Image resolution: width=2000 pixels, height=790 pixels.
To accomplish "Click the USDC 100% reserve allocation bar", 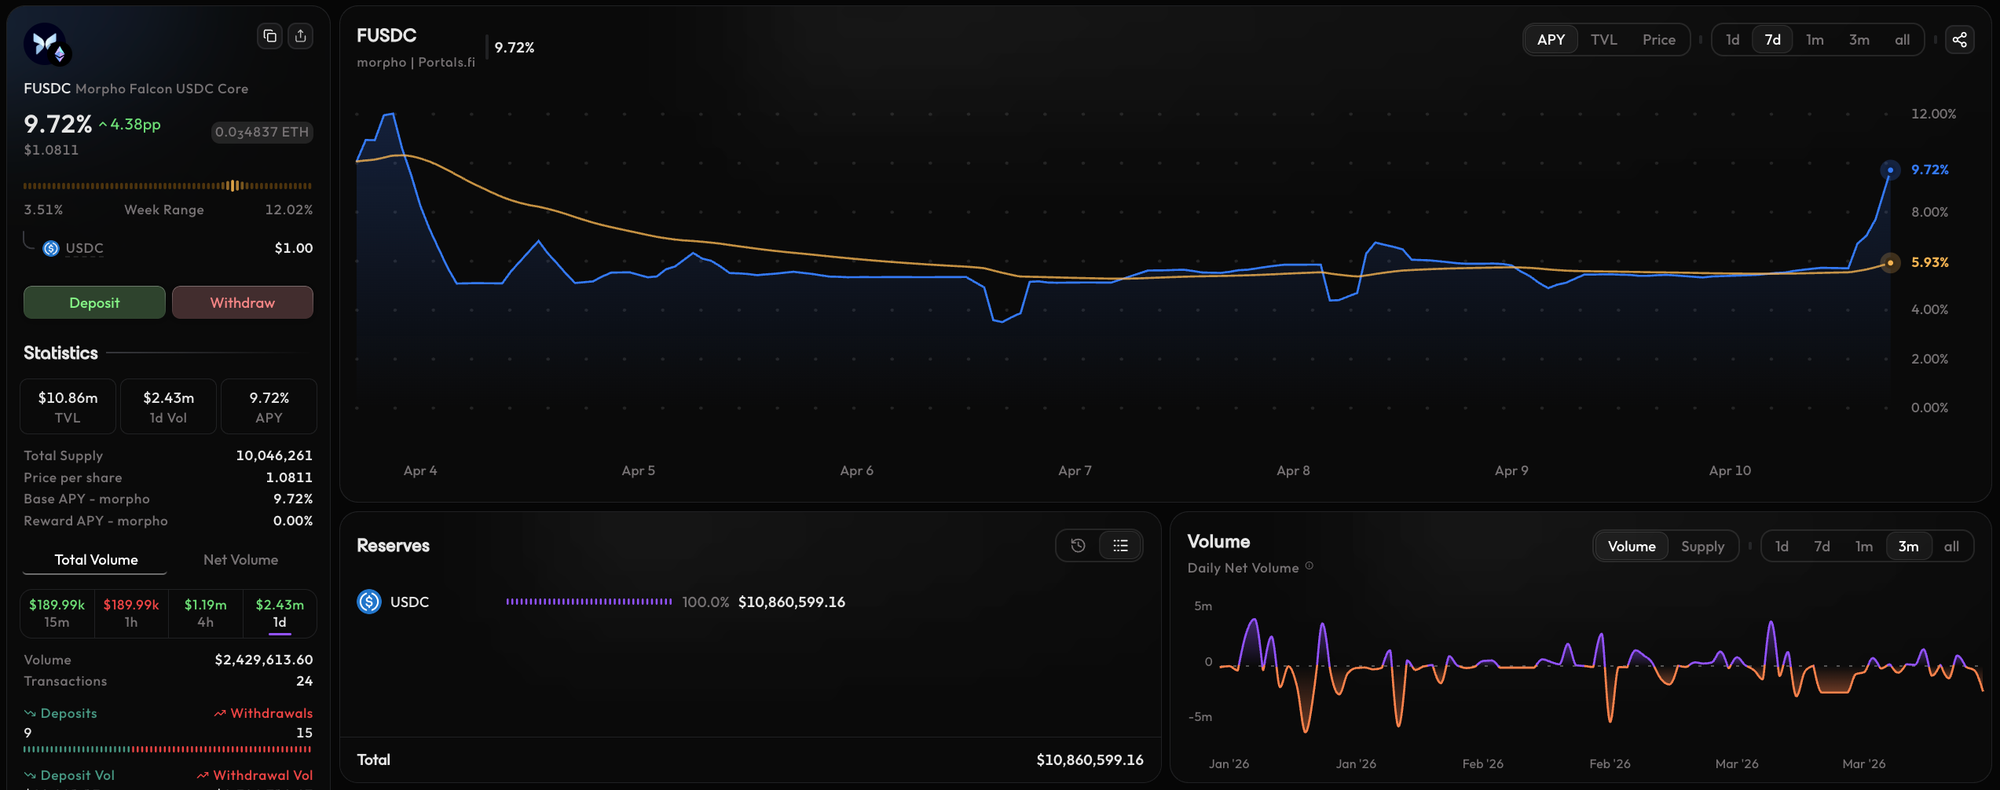I will tap(589, 602).
